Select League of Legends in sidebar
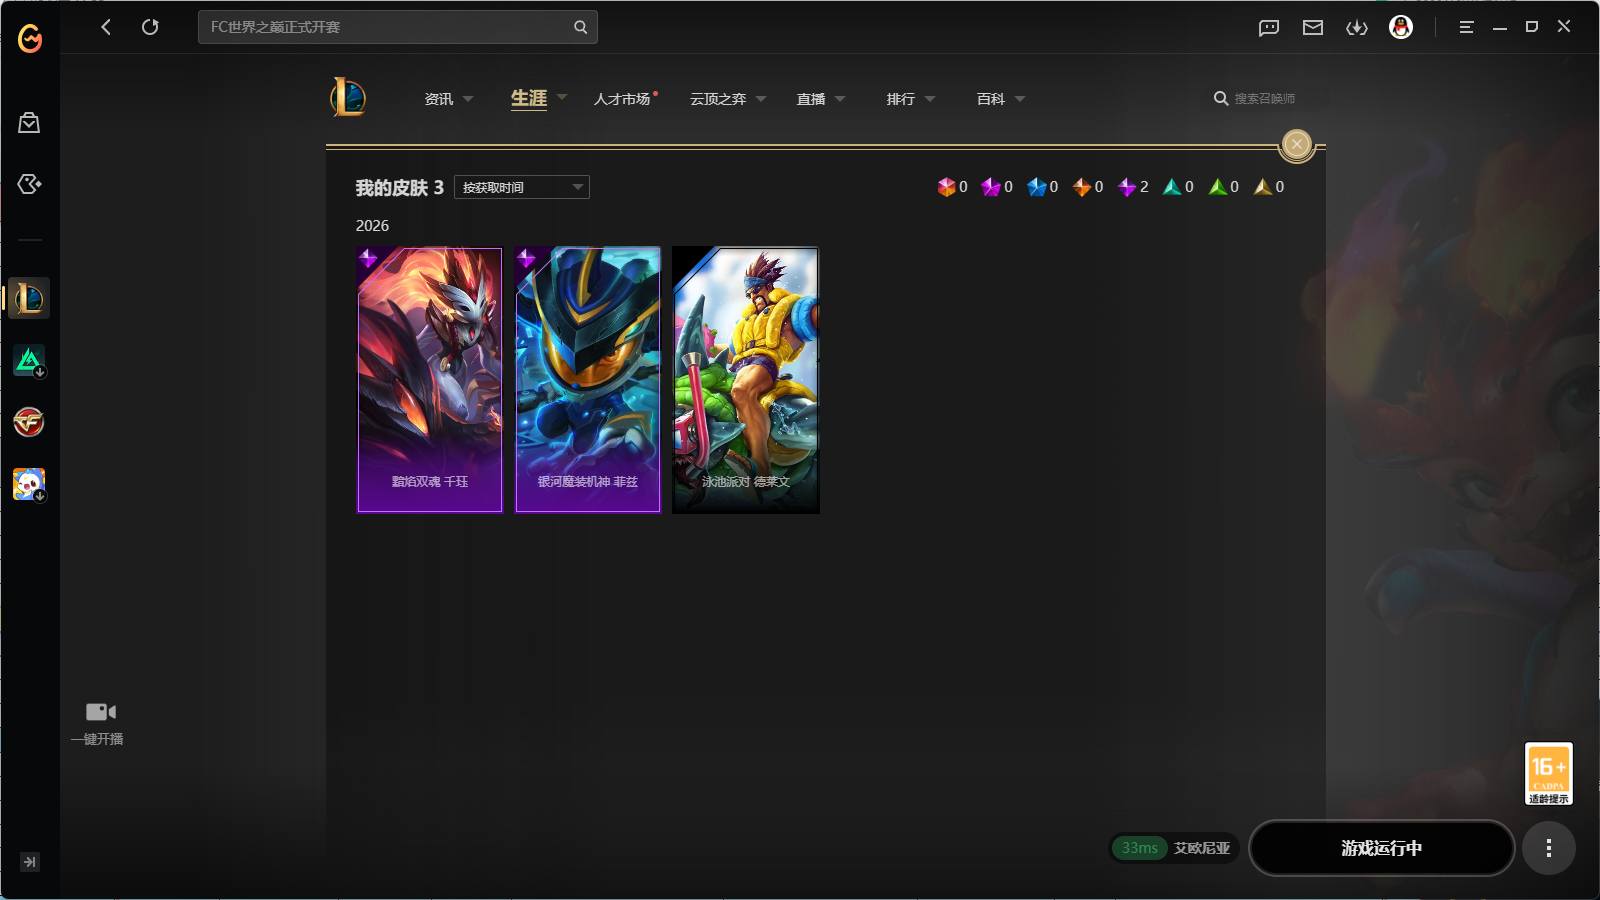Viewport: 1600px width, 900px height. 29,298
